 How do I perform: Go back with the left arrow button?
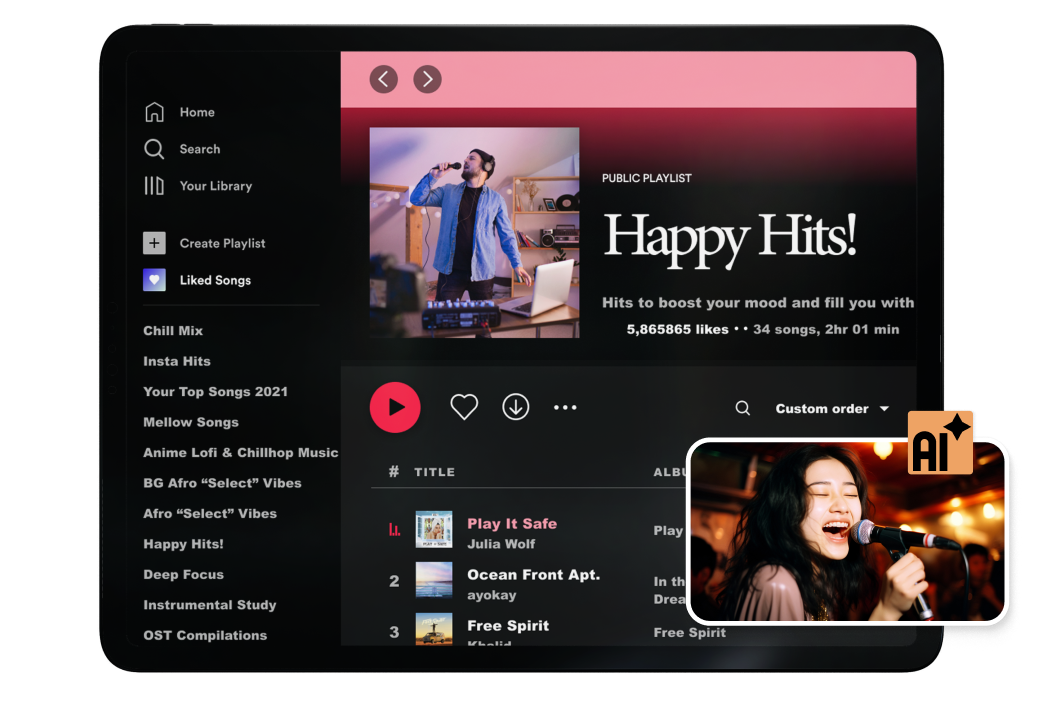point(384,79)
